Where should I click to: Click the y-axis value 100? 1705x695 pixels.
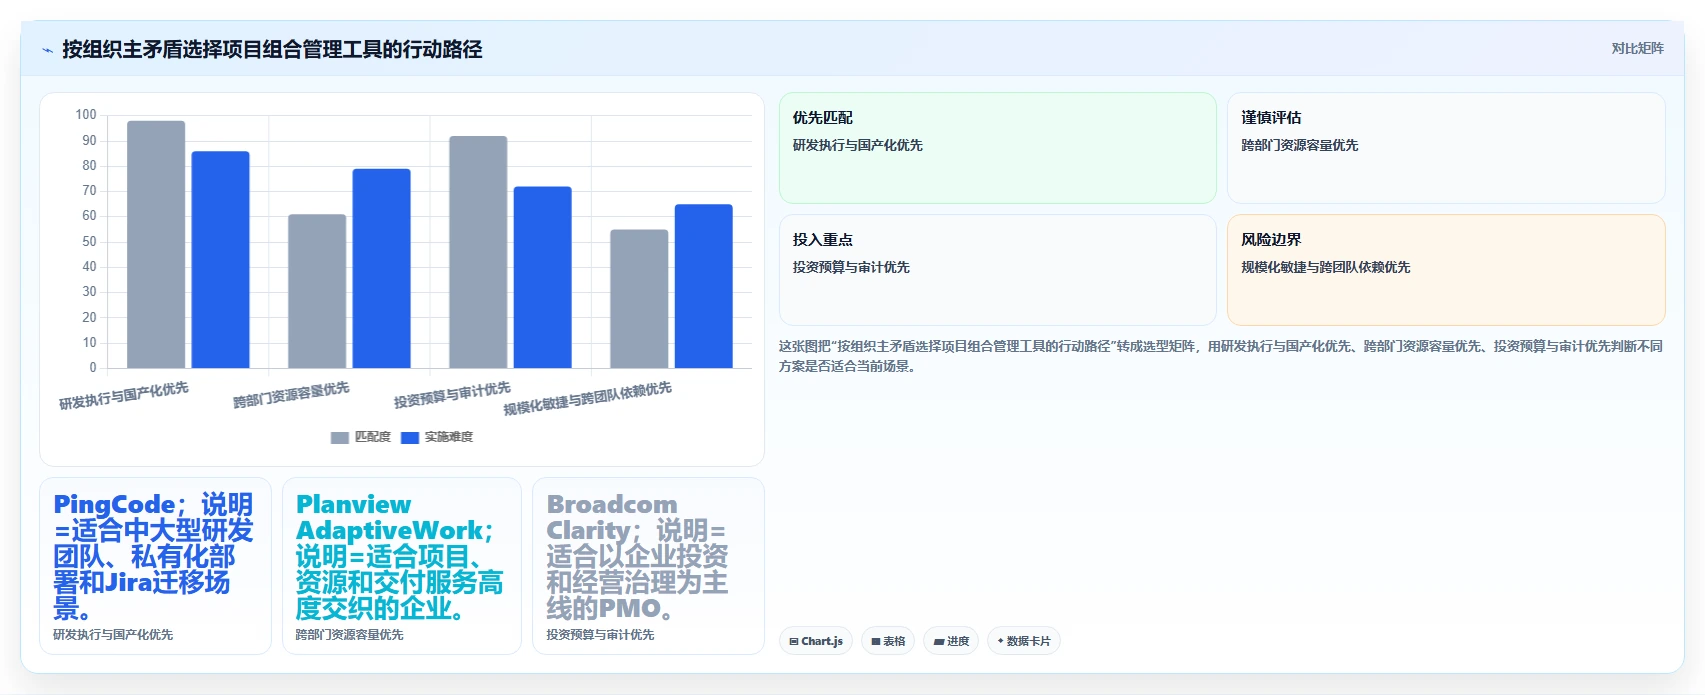[x=86, y=115]
